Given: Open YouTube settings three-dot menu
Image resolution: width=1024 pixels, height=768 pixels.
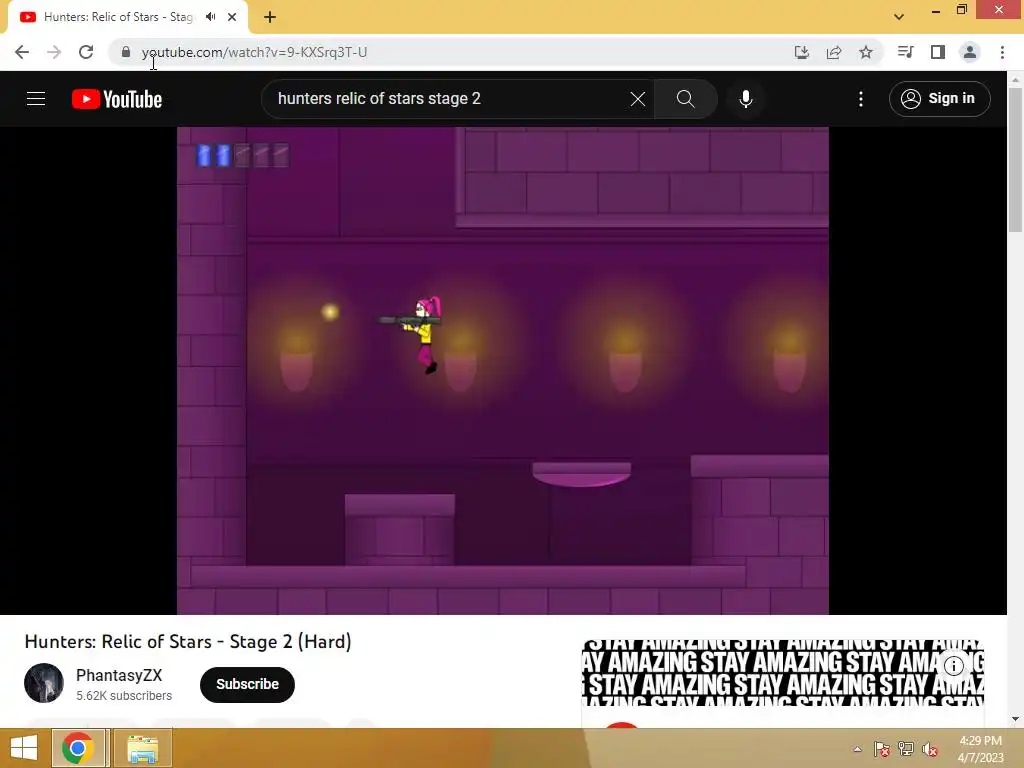Looking at the screenshot, I should (x=861, y=99).
